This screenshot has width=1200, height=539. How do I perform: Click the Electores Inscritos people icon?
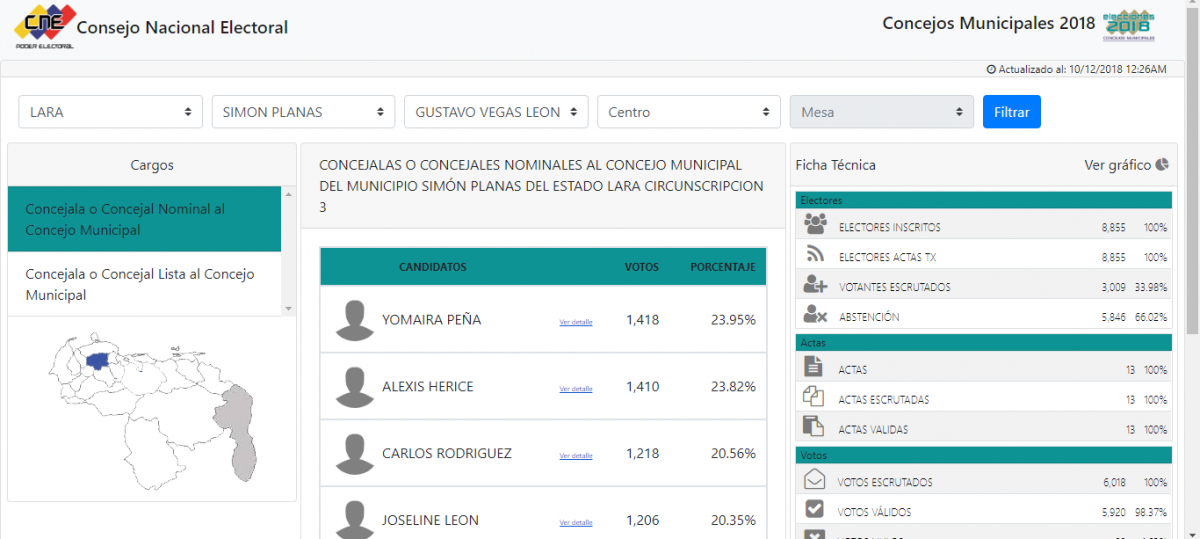point(816,225)
